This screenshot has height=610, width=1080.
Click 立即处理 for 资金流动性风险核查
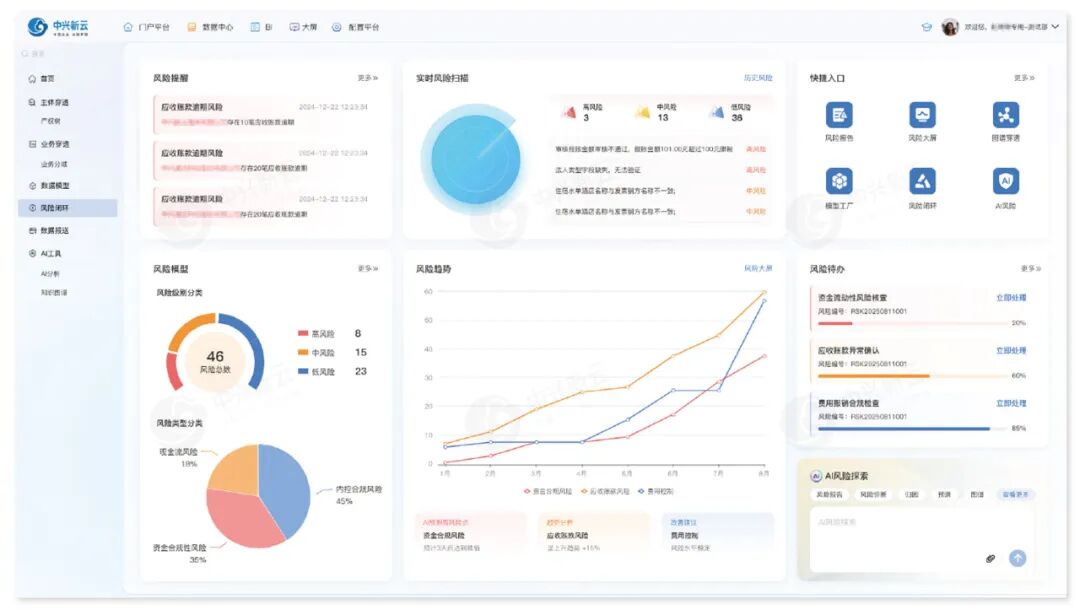[x=1010, y=298]
